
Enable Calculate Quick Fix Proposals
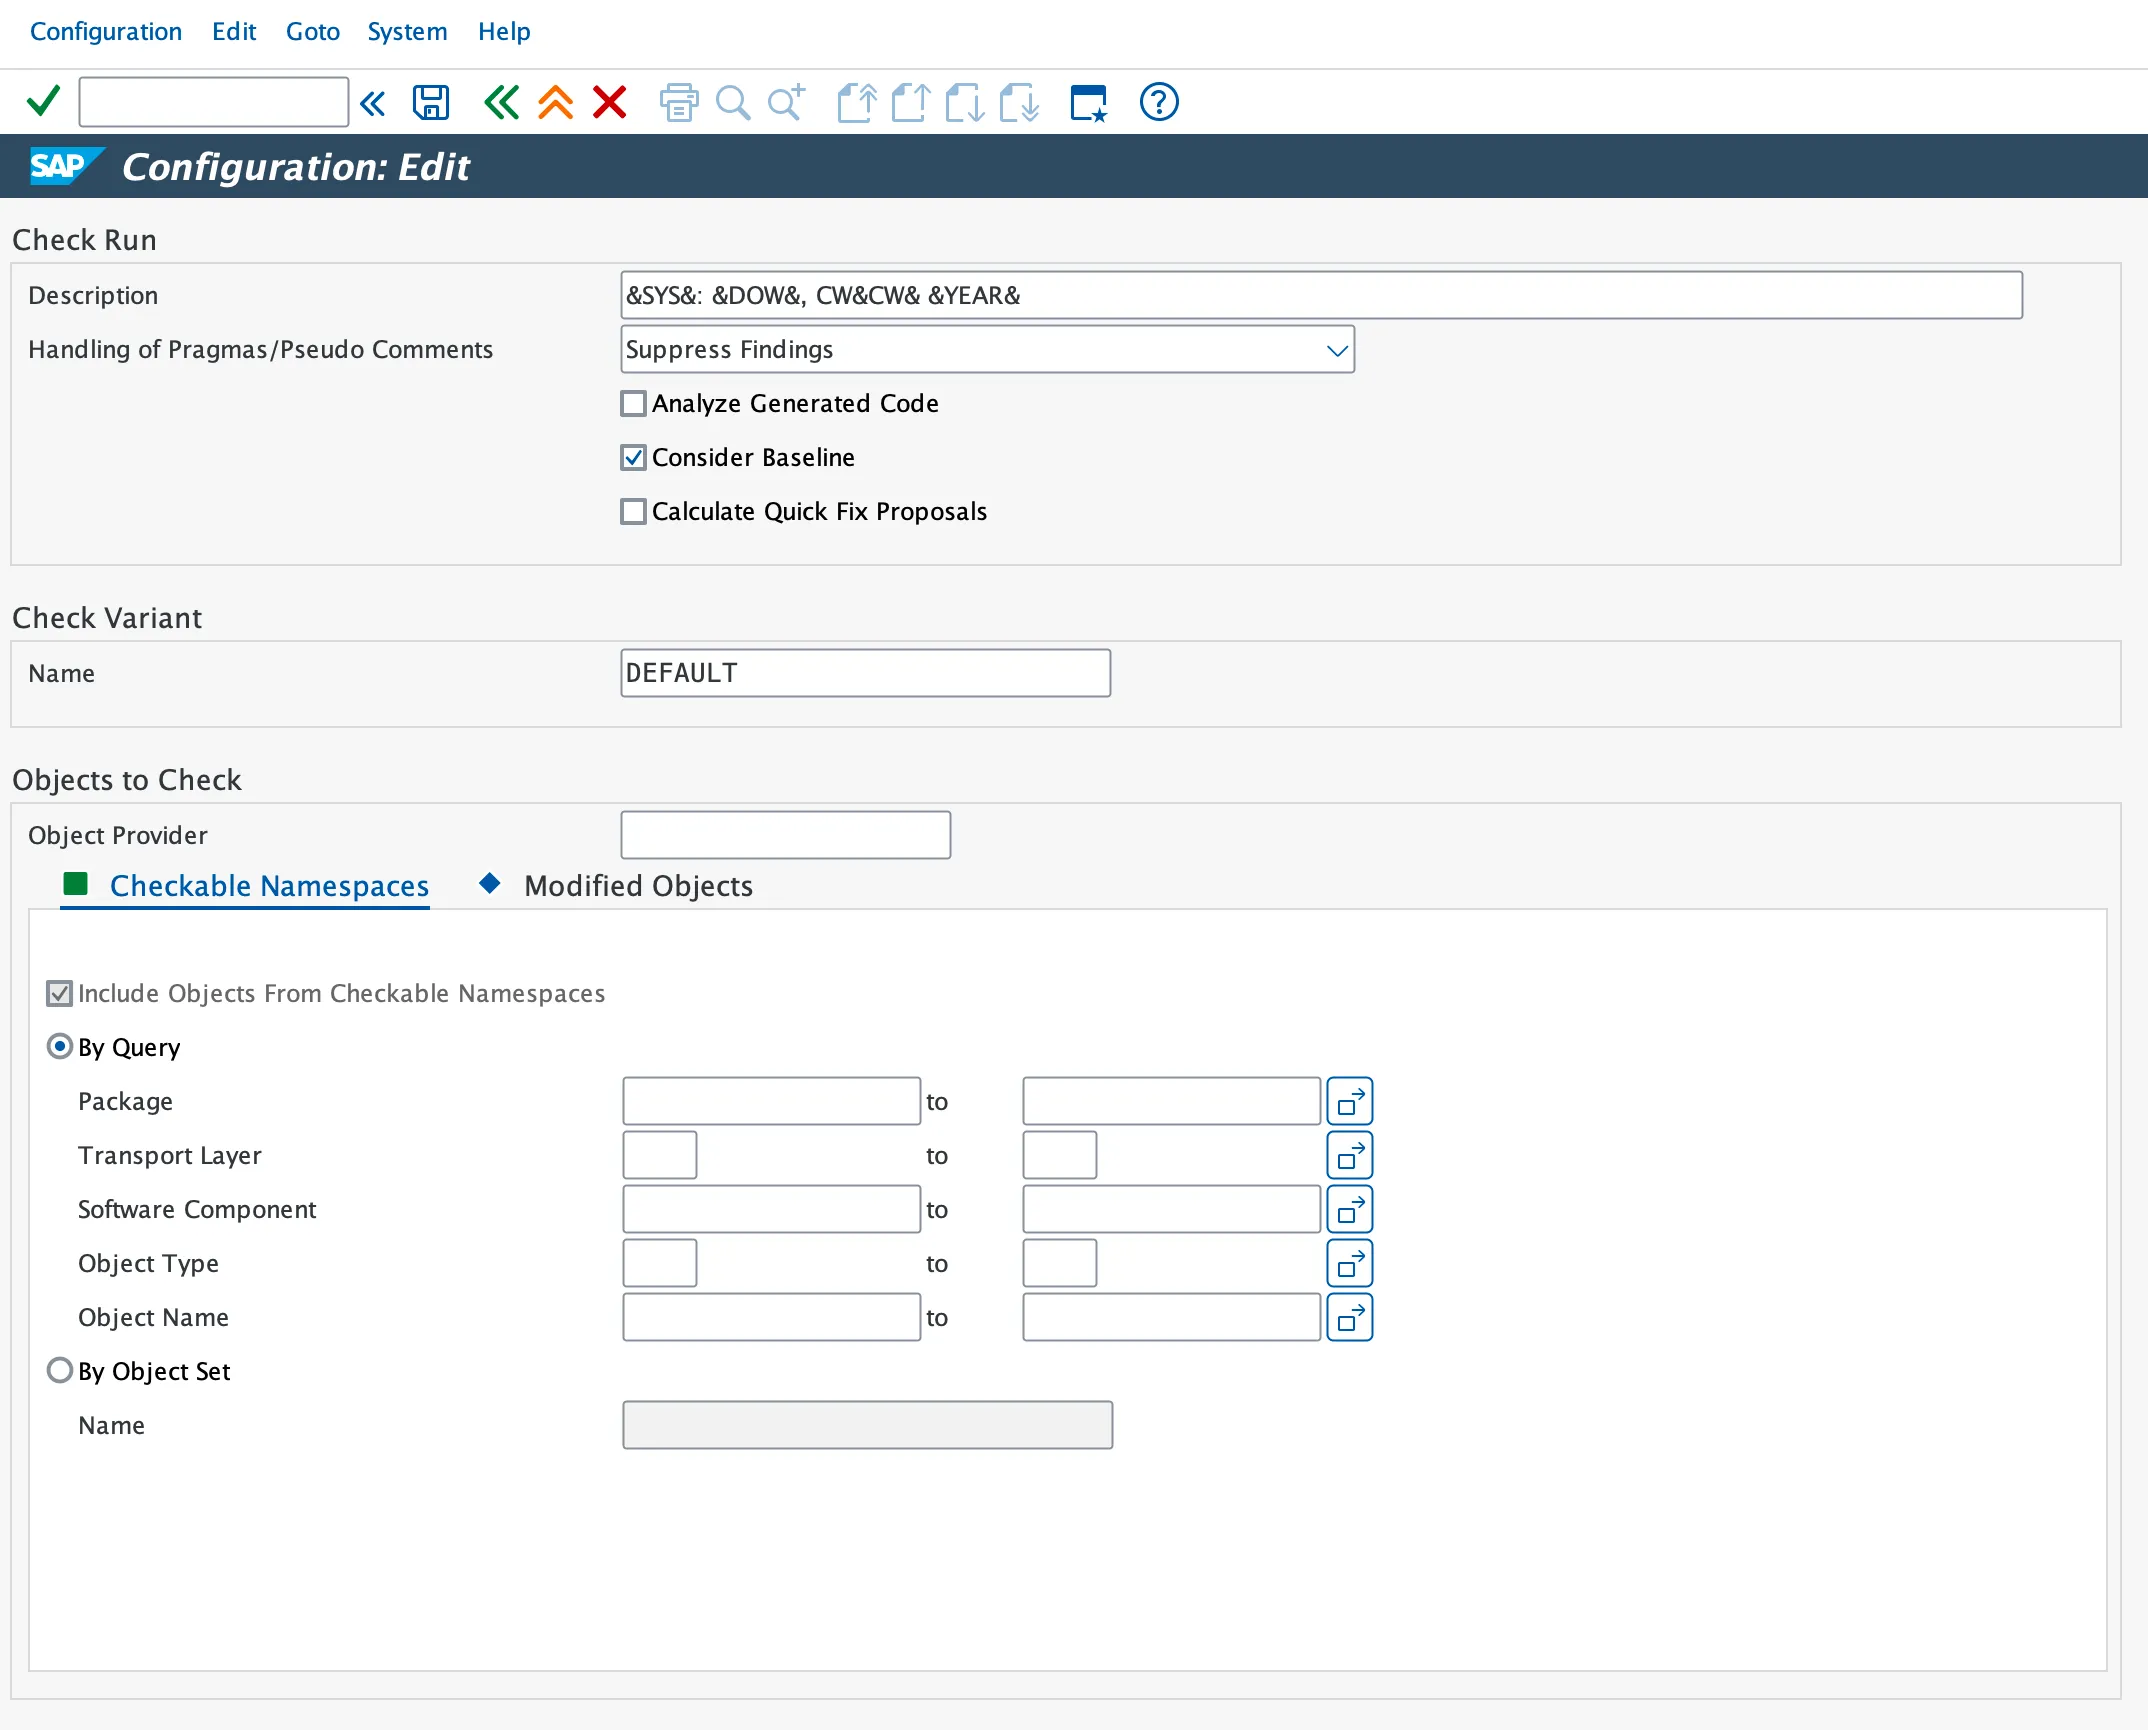633,511
